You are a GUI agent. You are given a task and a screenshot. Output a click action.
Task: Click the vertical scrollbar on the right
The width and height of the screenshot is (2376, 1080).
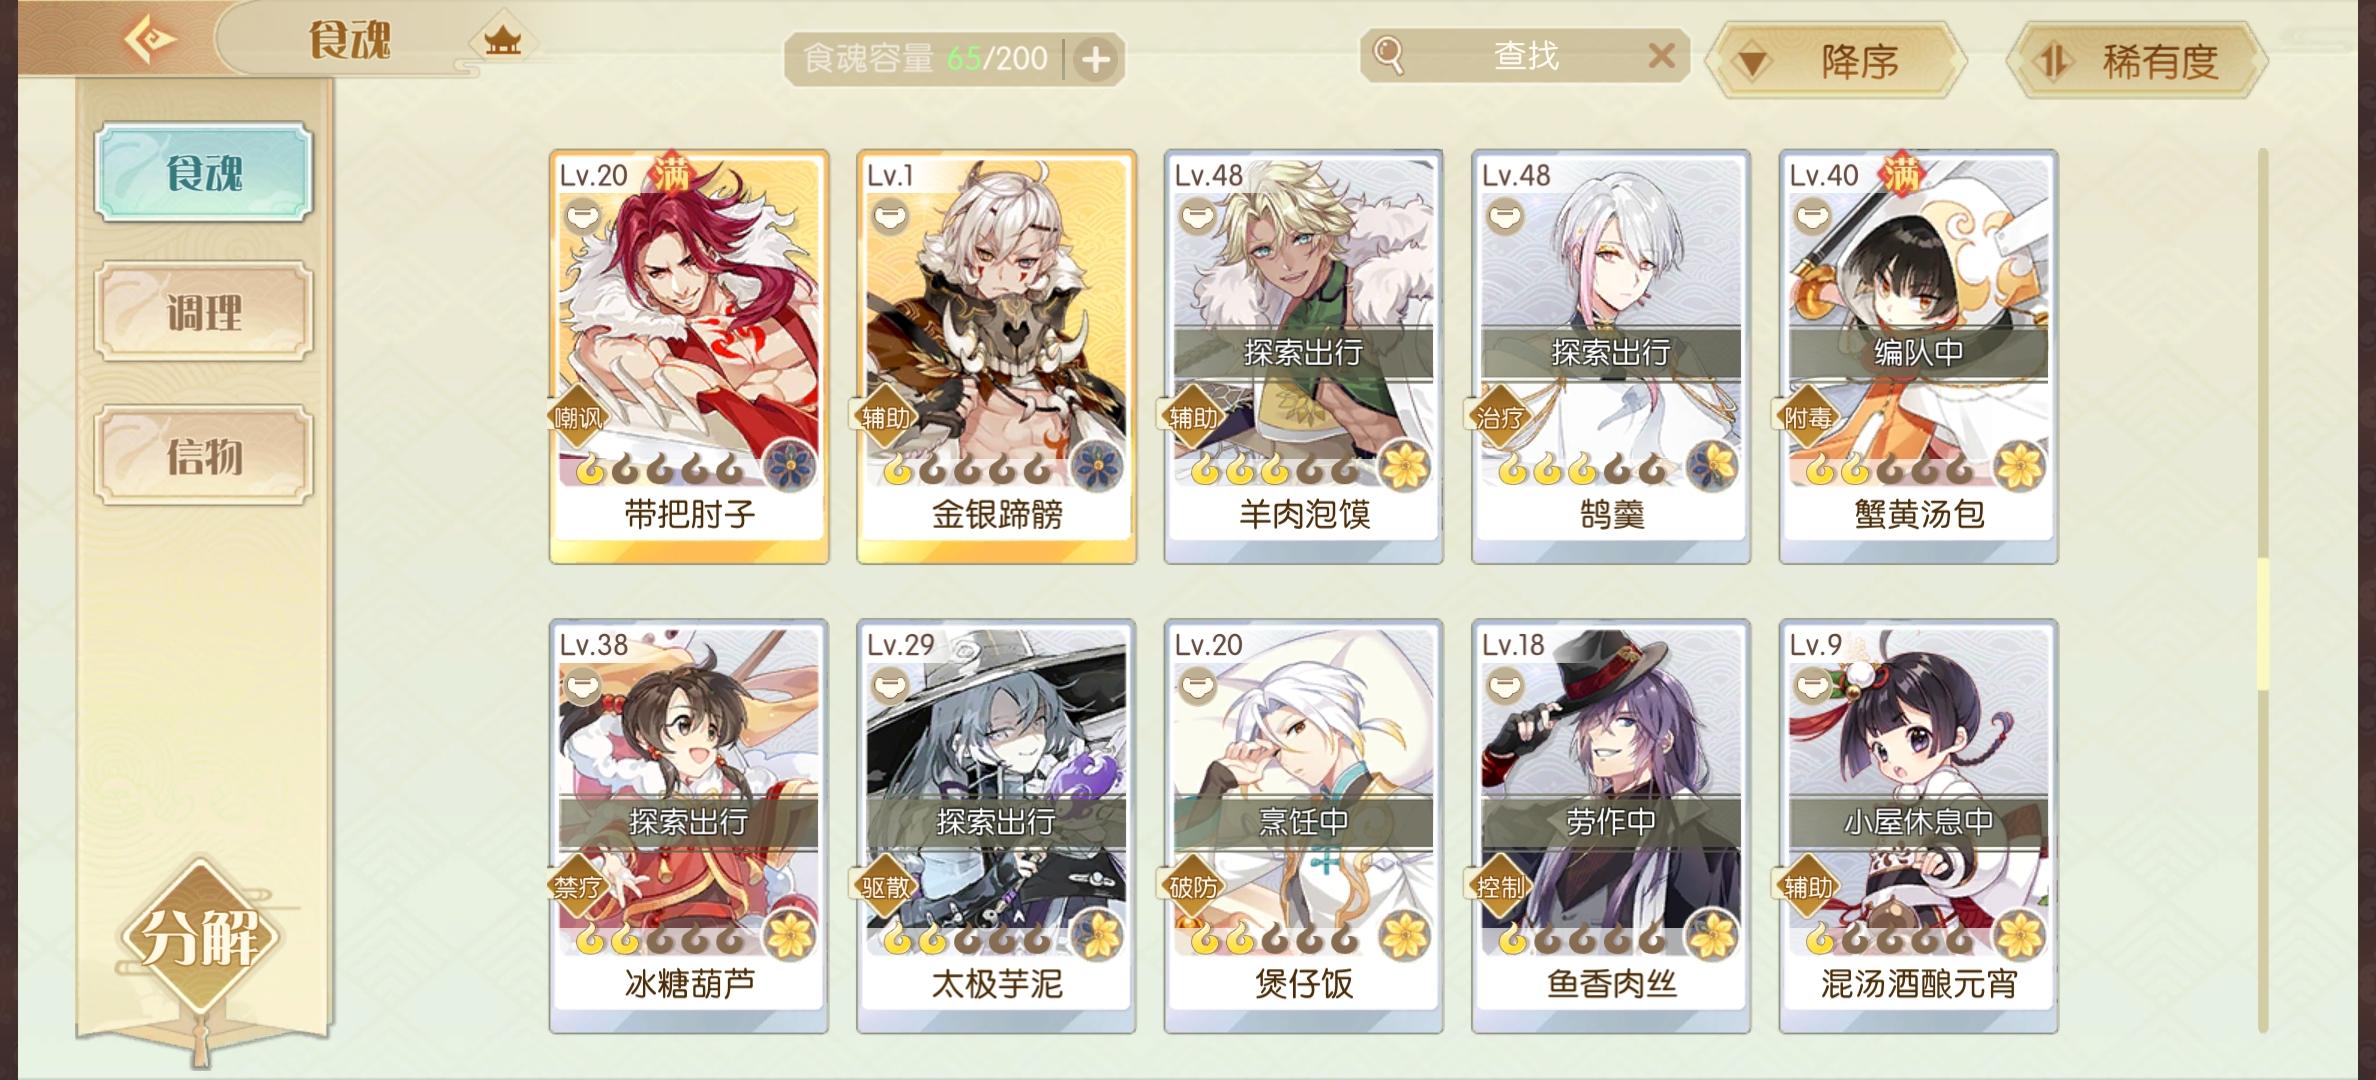coord(2263,590)
